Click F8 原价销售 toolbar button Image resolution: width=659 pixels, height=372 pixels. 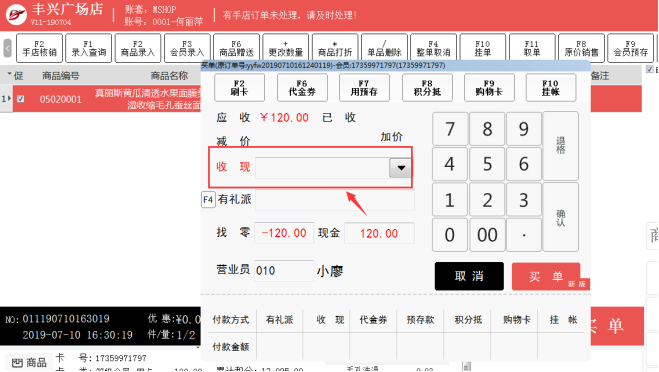tap(581, 48)
